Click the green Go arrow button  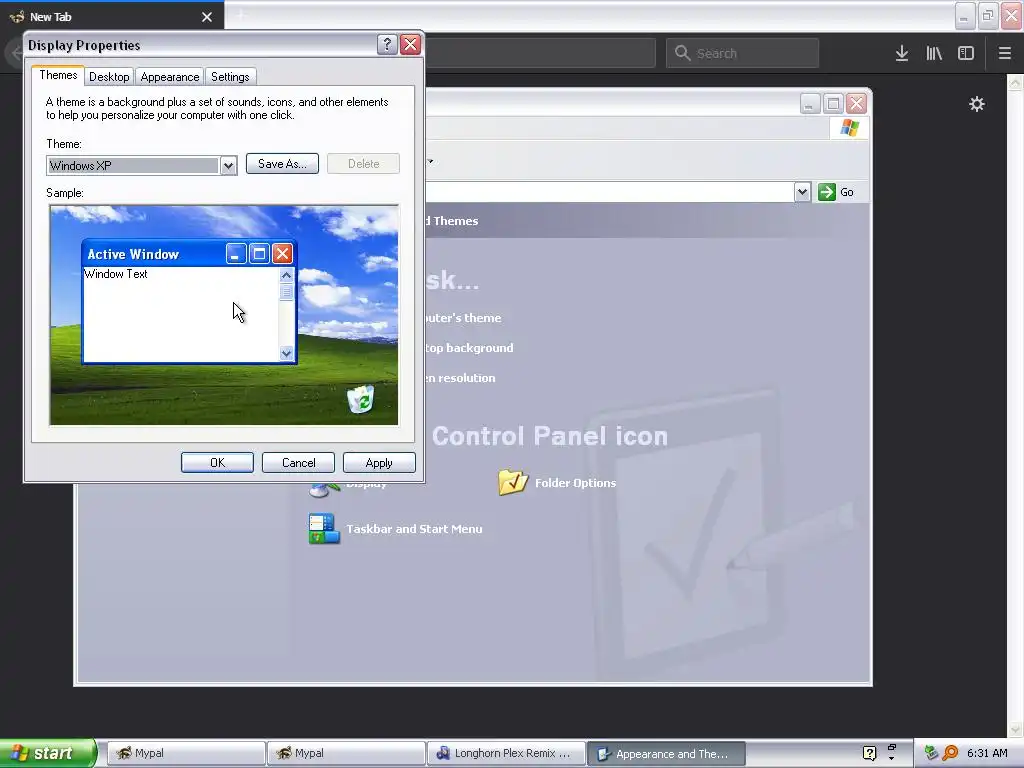tap(827, 192)
